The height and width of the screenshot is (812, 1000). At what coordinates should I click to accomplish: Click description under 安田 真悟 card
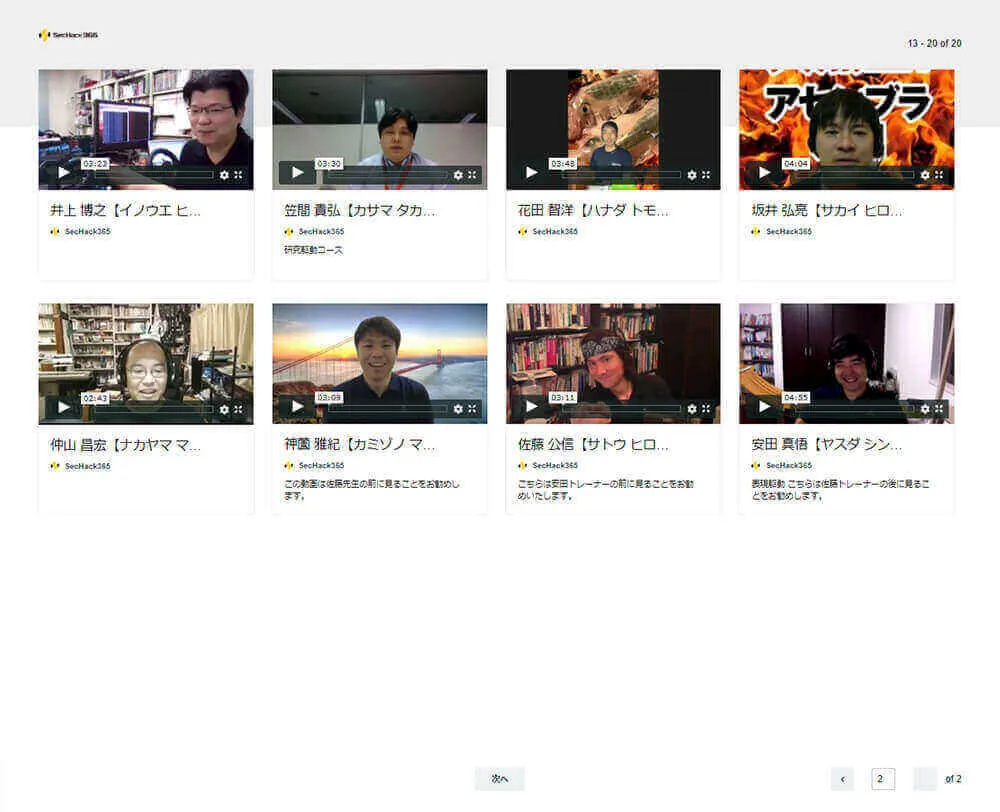tap(841, 490)
